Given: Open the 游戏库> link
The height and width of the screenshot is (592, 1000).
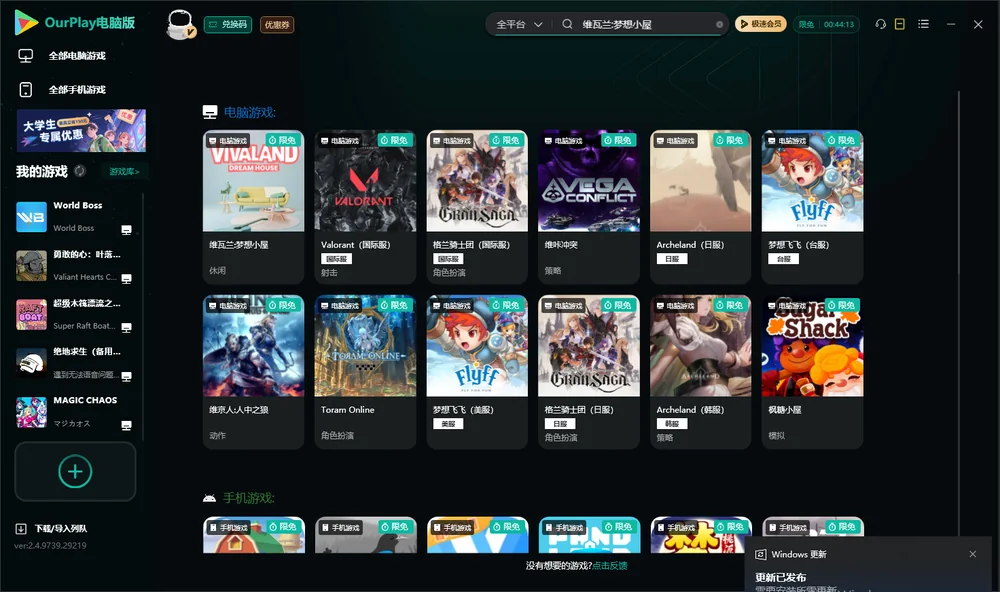Looking at the screenshot, I should tap(124, 172).
